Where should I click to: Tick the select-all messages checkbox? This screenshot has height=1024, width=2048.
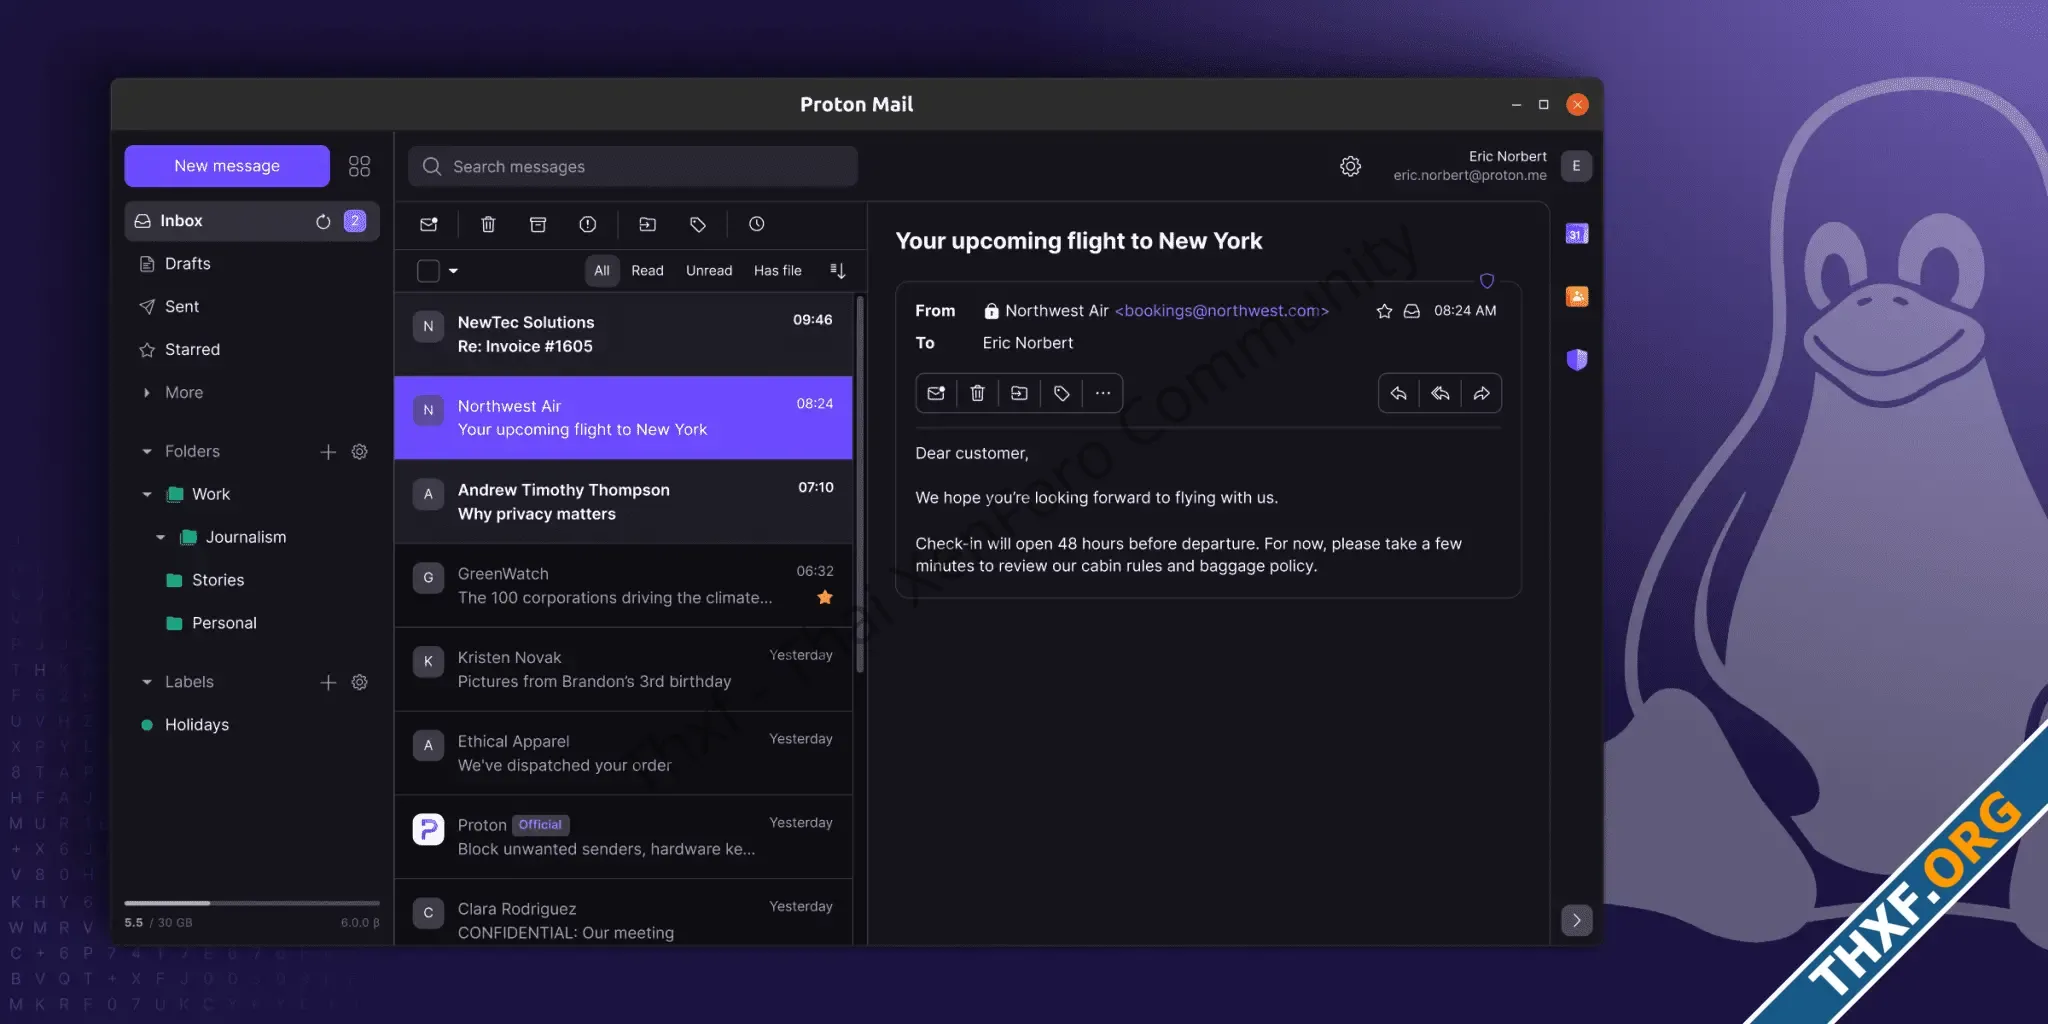(x=428, y=270)
